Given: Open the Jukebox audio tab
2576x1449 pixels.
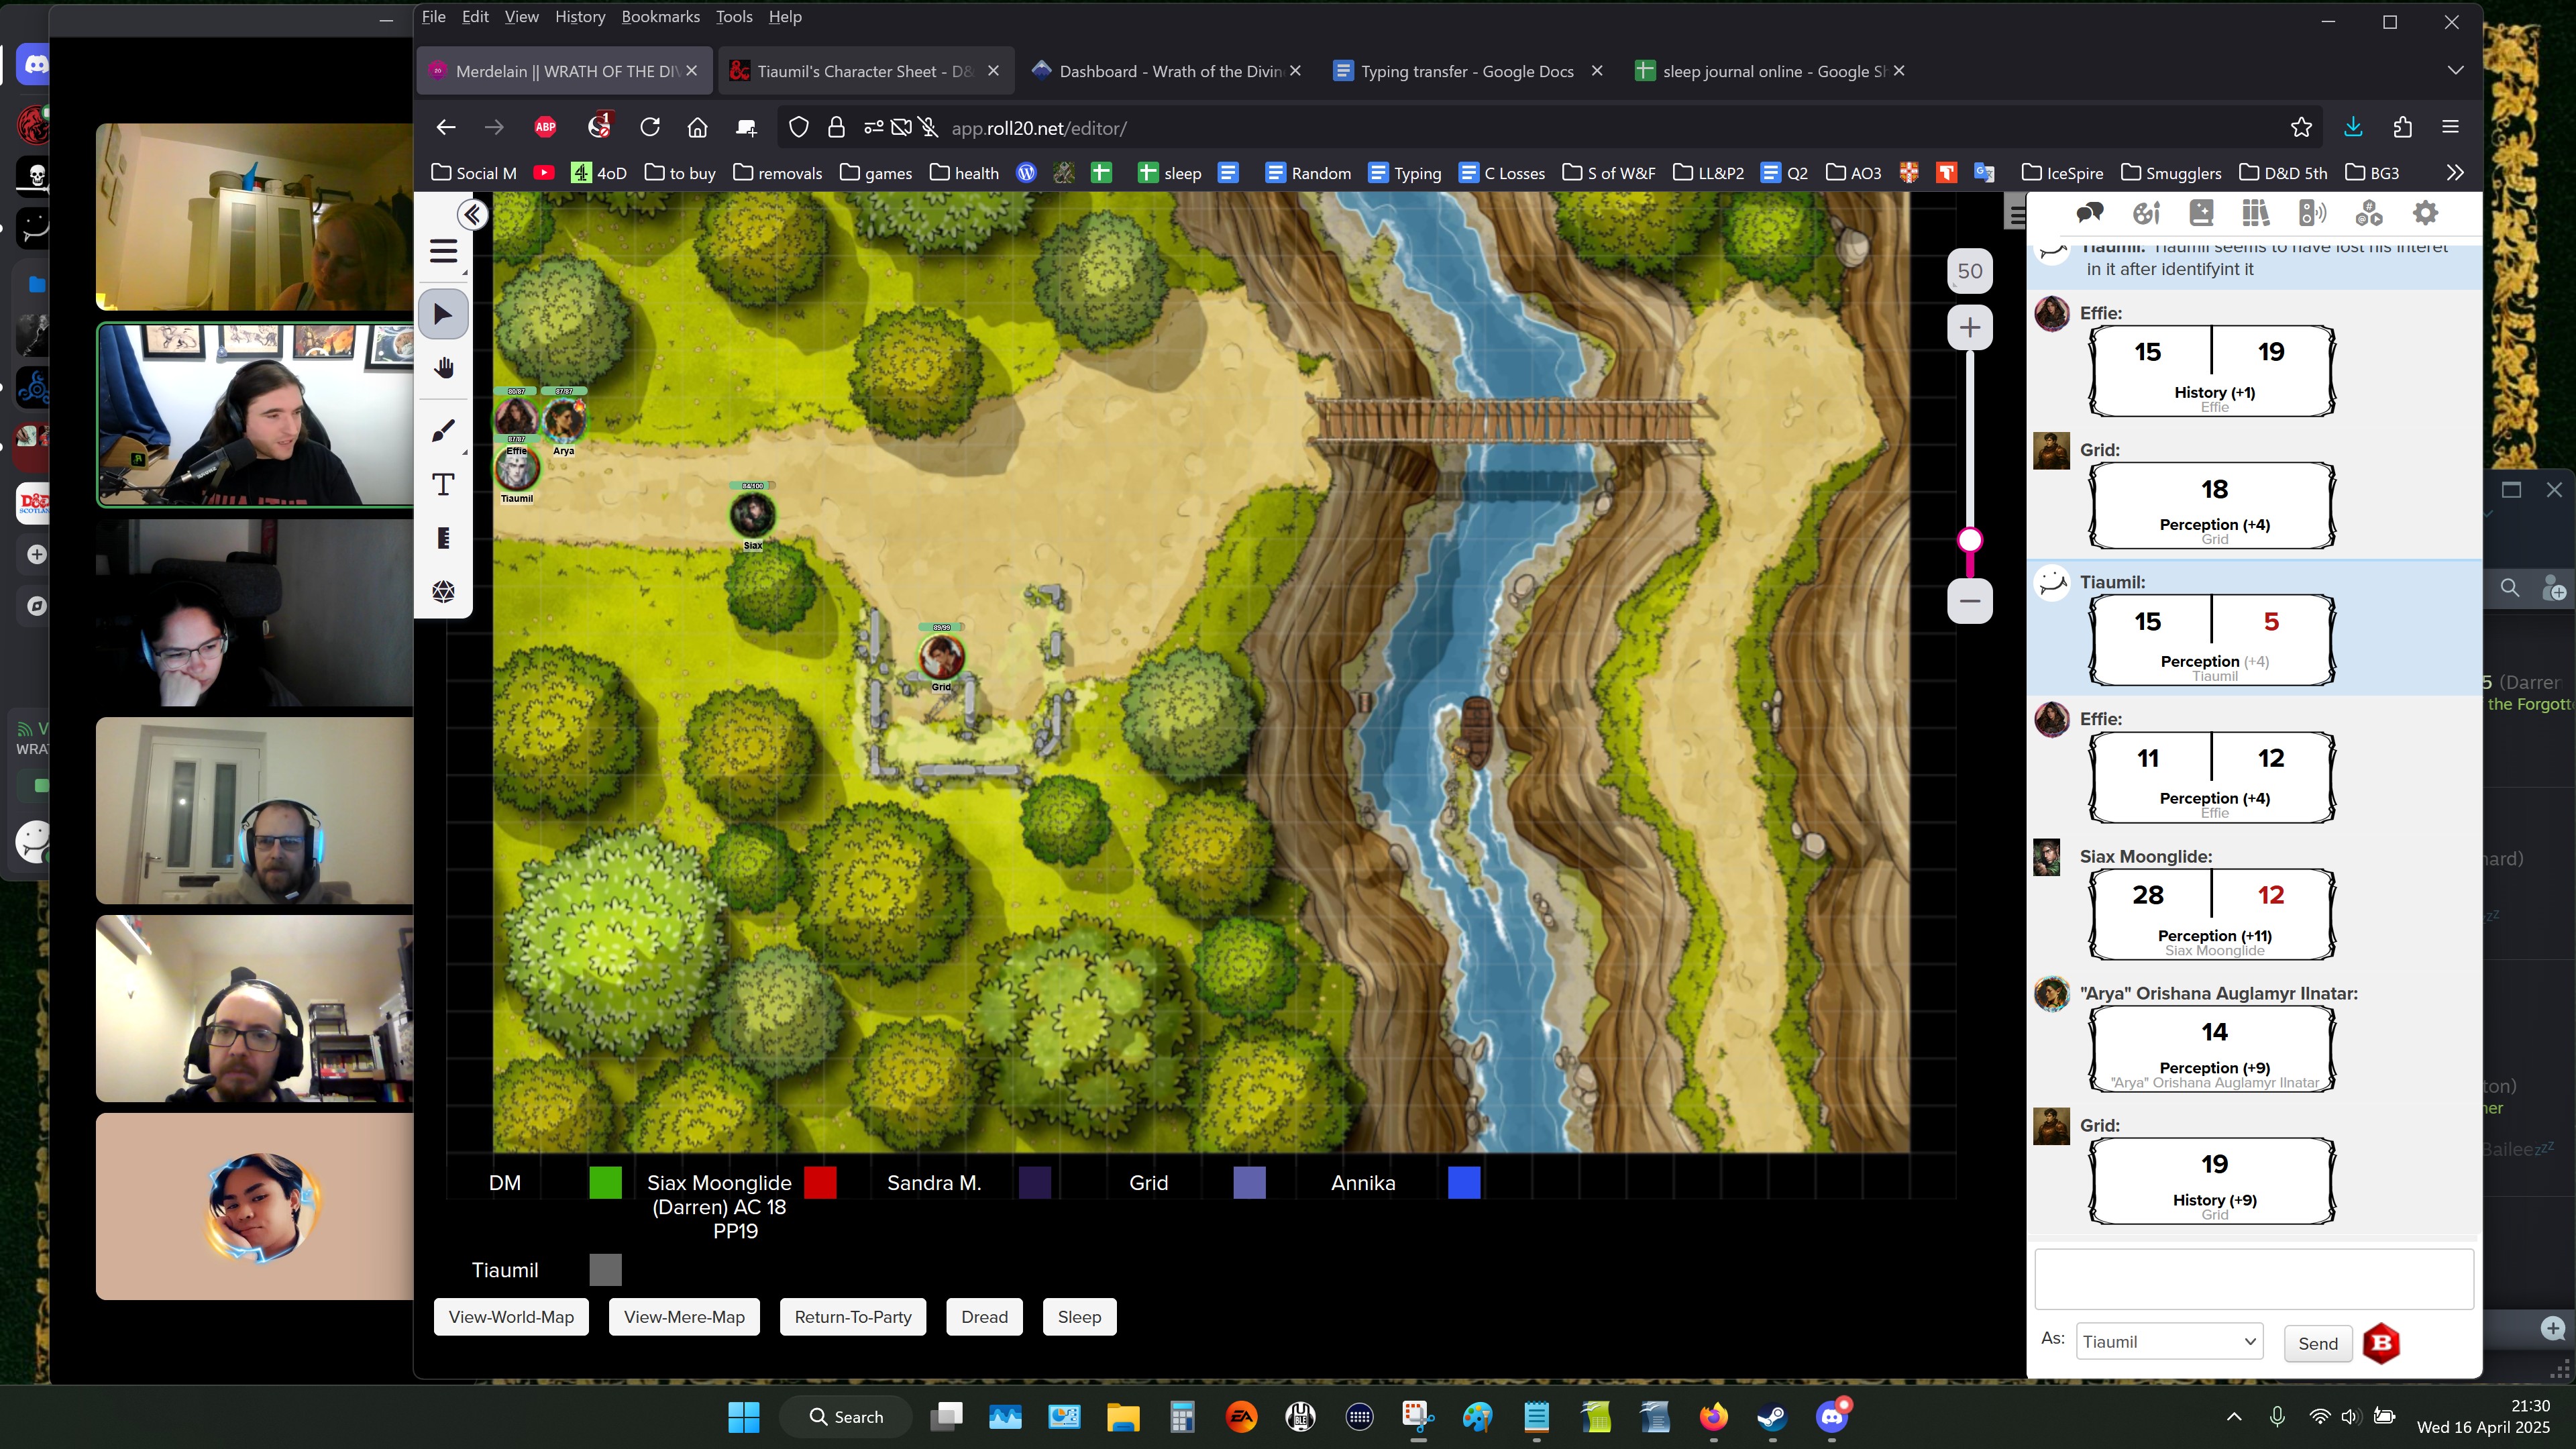Looking at the screenshot, I should 2312,213.
